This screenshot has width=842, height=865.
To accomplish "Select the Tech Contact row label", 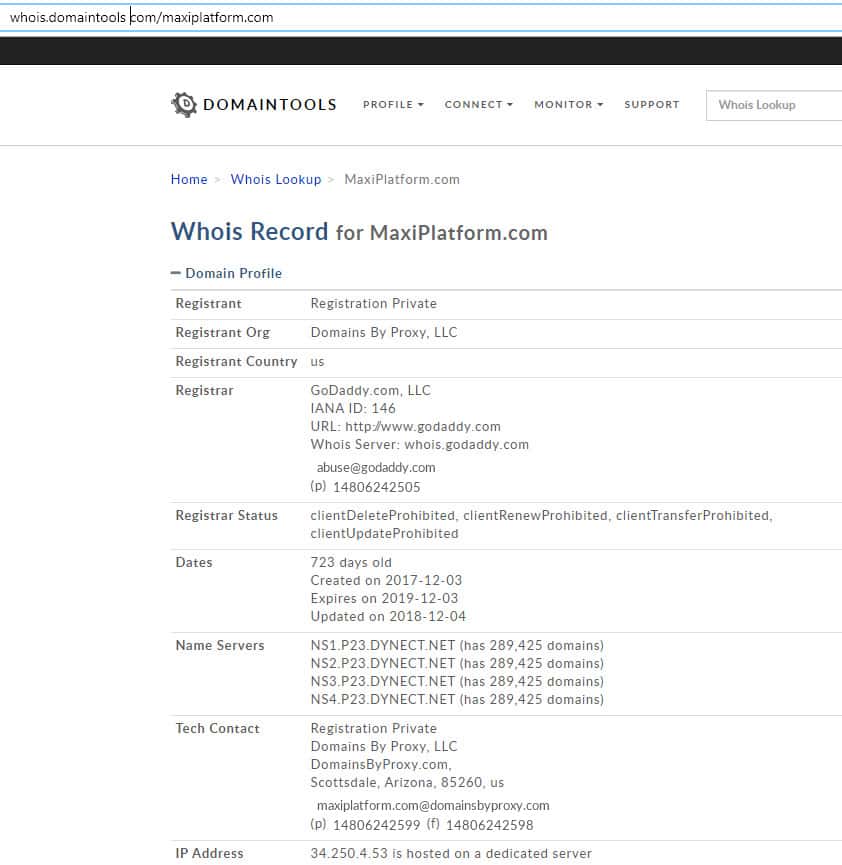I will click(217, 728).
